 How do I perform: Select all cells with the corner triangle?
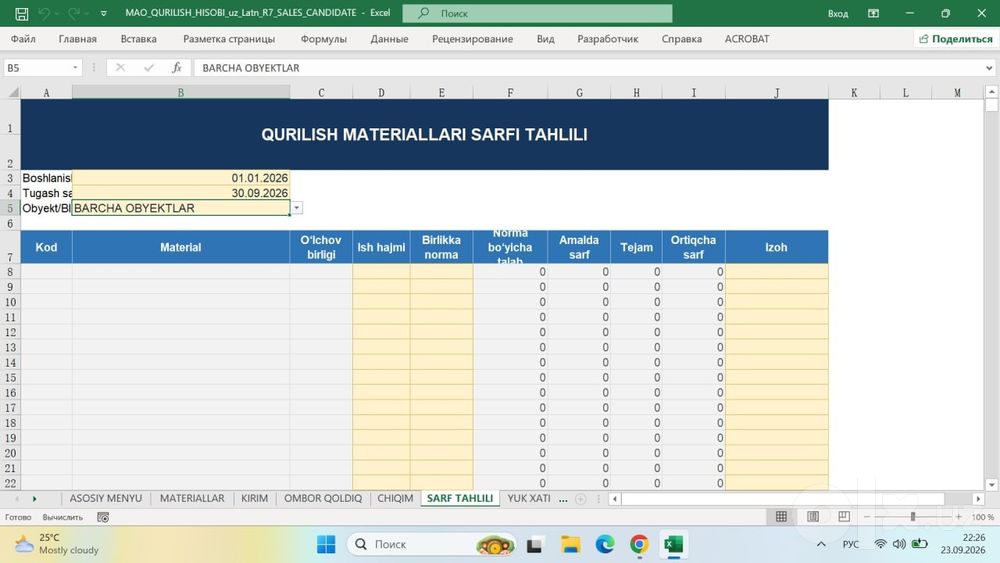pos(13,92)
